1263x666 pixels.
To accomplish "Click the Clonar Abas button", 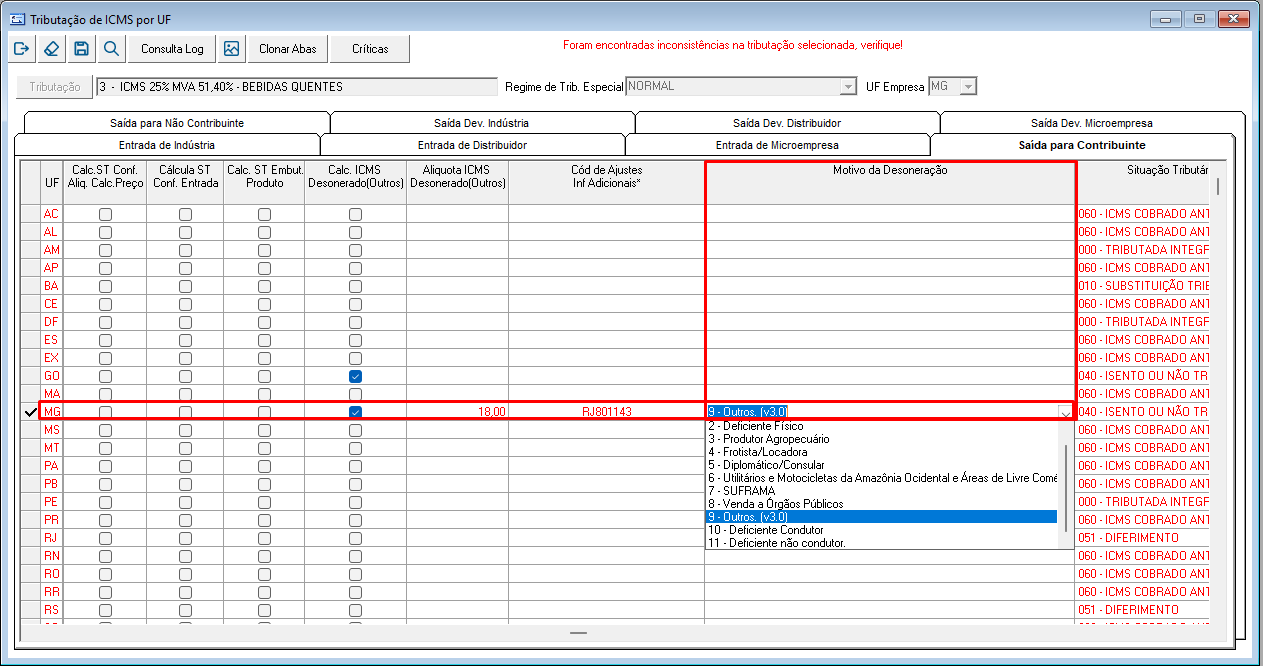I will point(288,48).
